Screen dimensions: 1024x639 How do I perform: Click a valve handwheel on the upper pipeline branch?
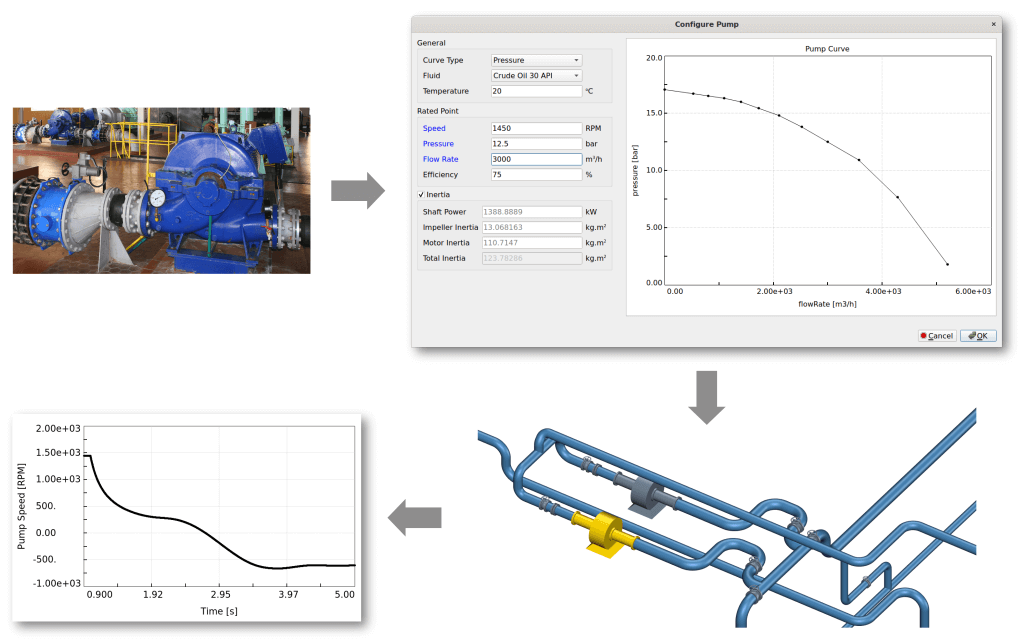[588, 461]
